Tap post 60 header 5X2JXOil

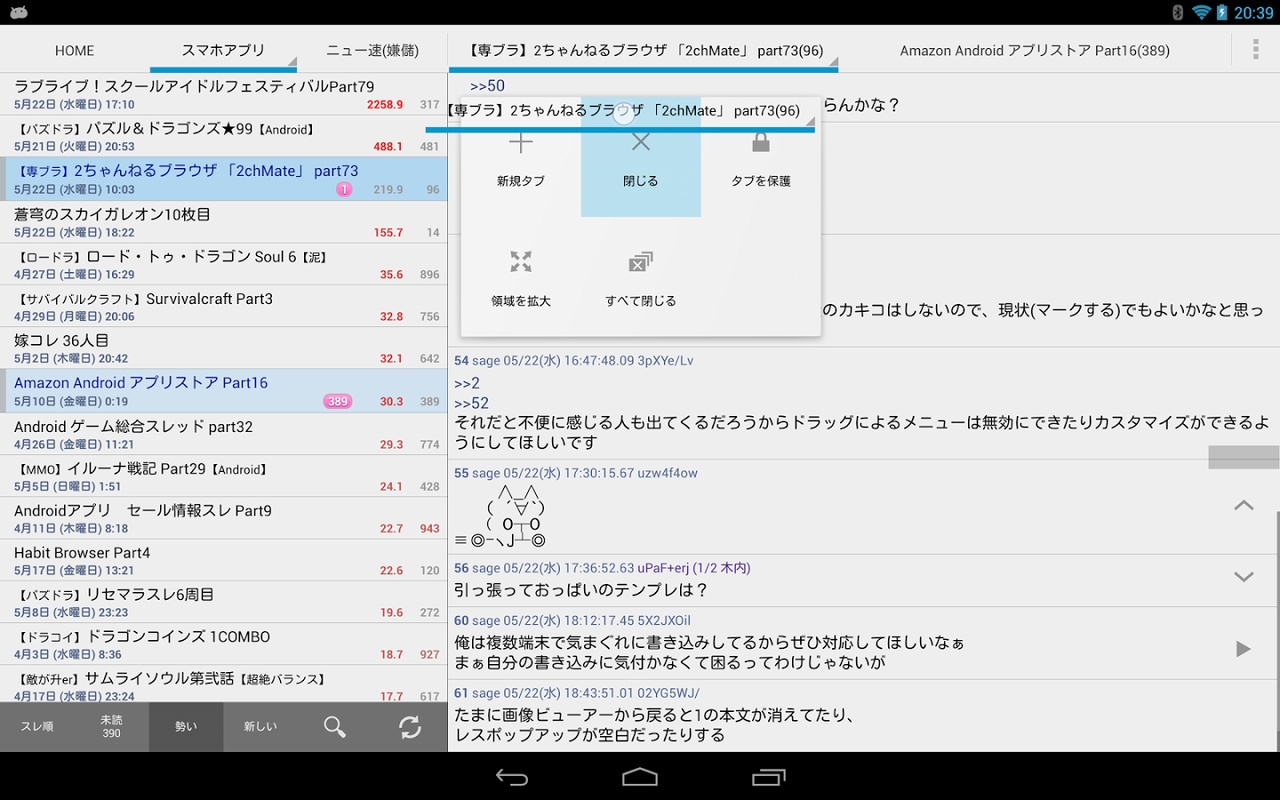click(572, 621)
